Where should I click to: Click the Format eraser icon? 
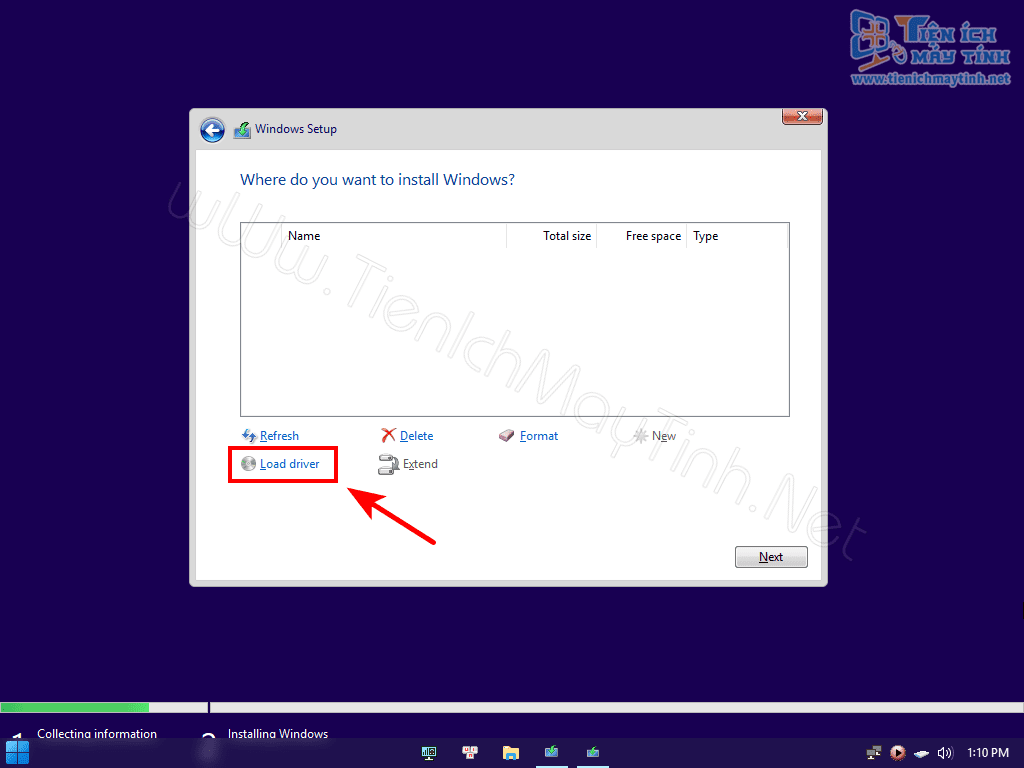pos(506,436)
